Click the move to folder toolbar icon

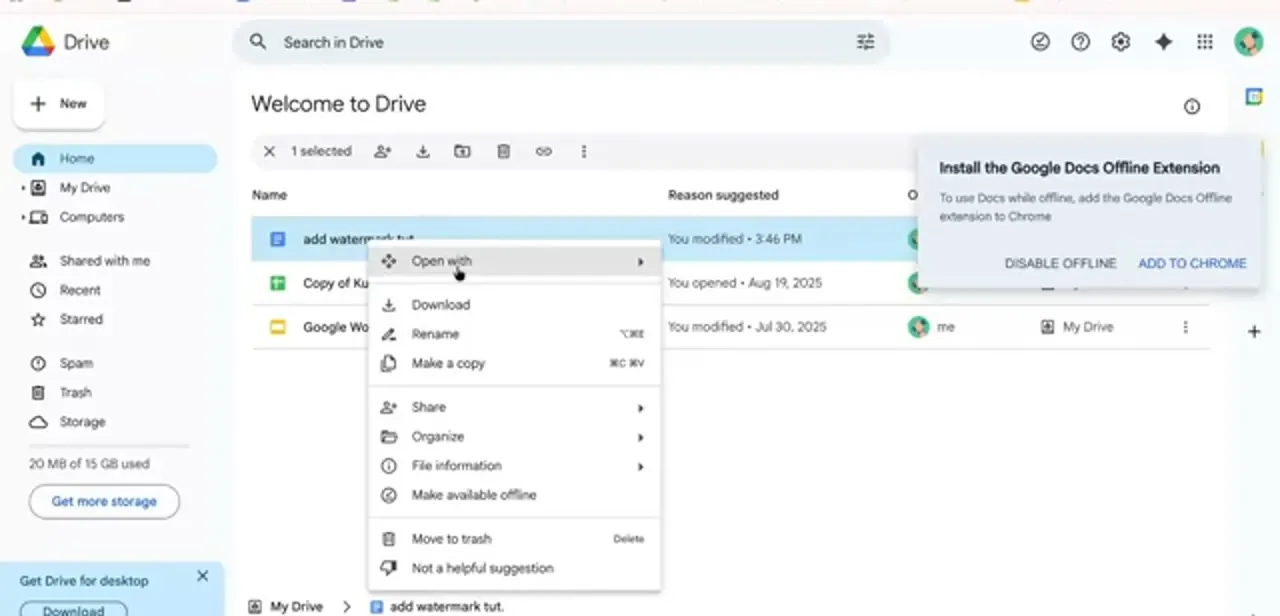[462, 152]
